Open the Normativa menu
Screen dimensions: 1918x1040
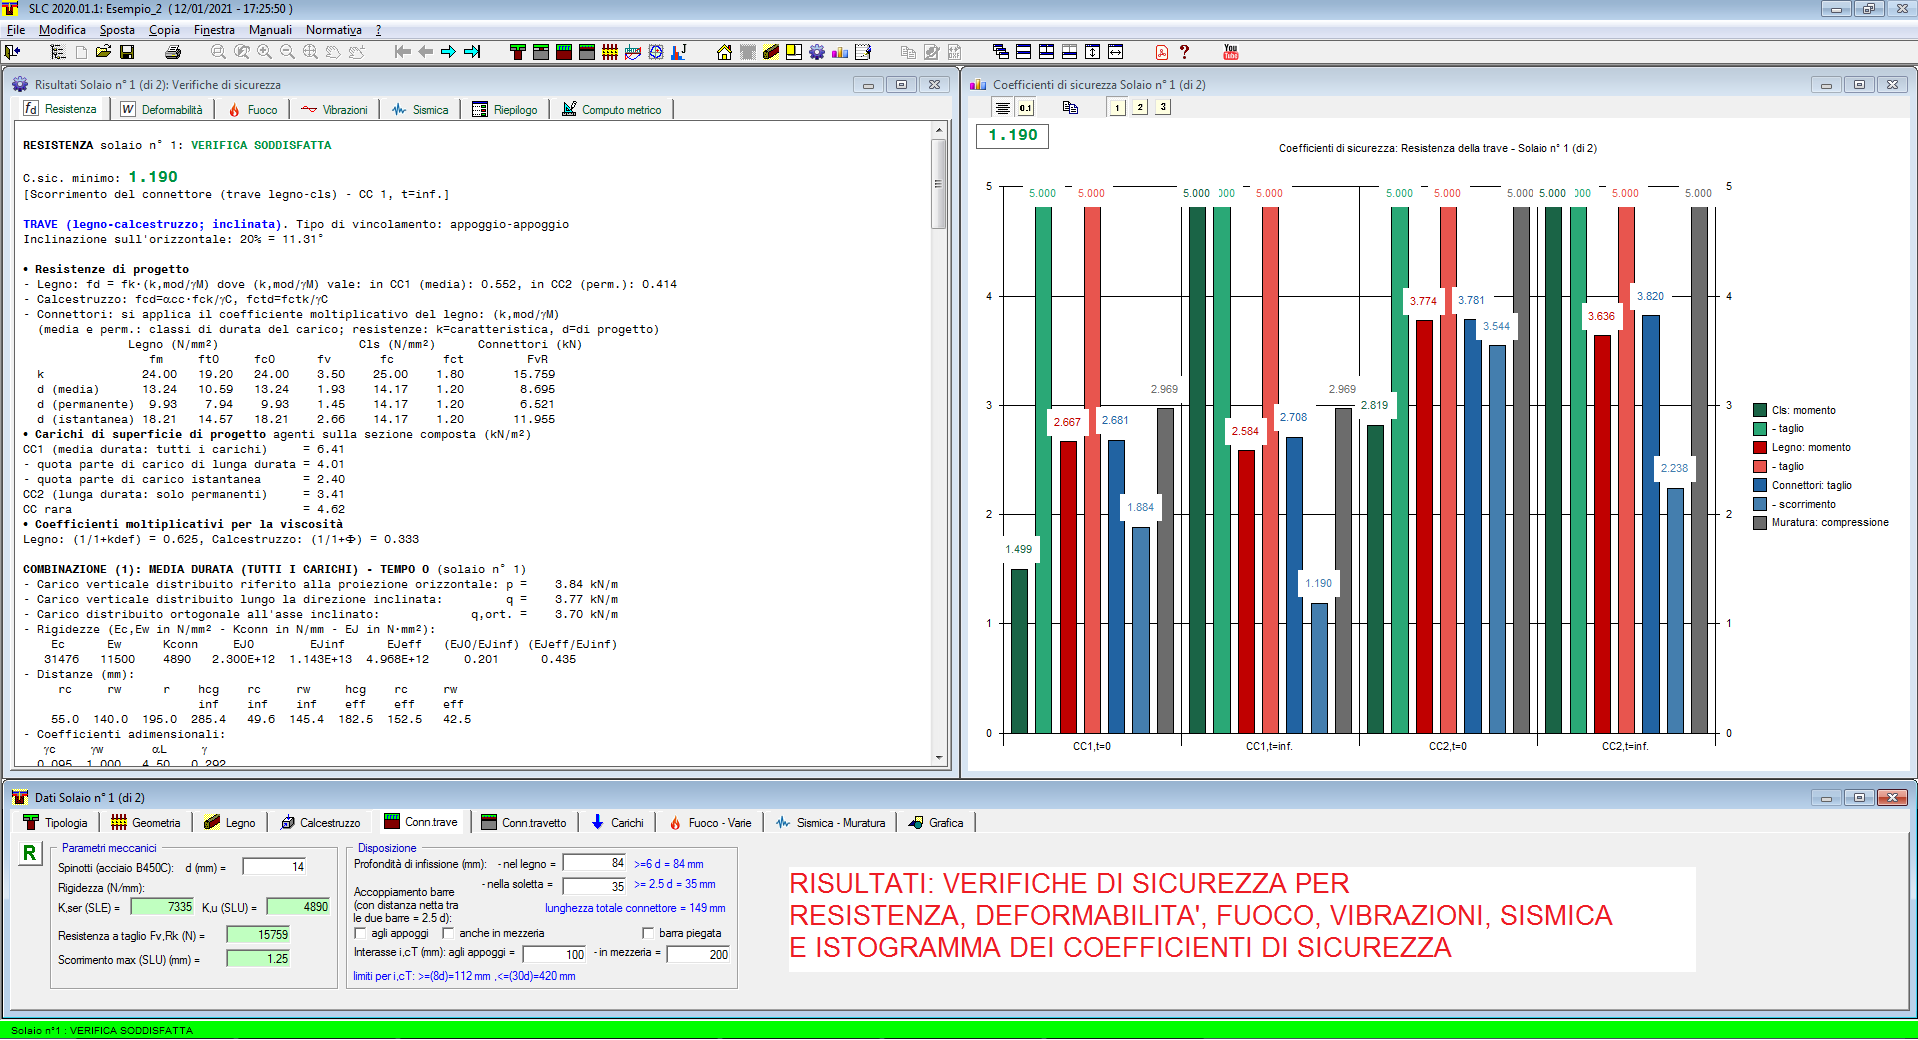click(333, 30)
